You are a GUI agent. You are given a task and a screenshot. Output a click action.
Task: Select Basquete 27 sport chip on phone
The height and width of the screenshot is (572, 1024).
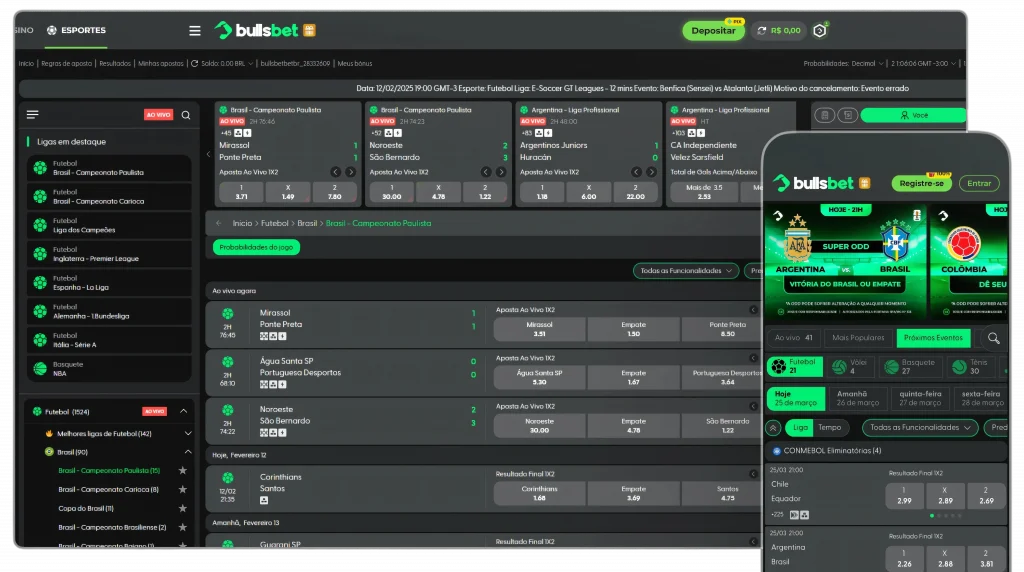tap(910, 366)
